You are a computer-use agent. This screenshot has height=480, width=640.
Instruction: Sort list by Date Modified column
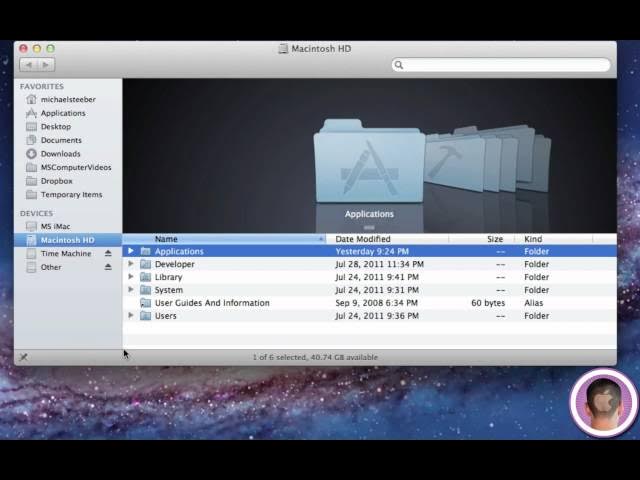387,239
